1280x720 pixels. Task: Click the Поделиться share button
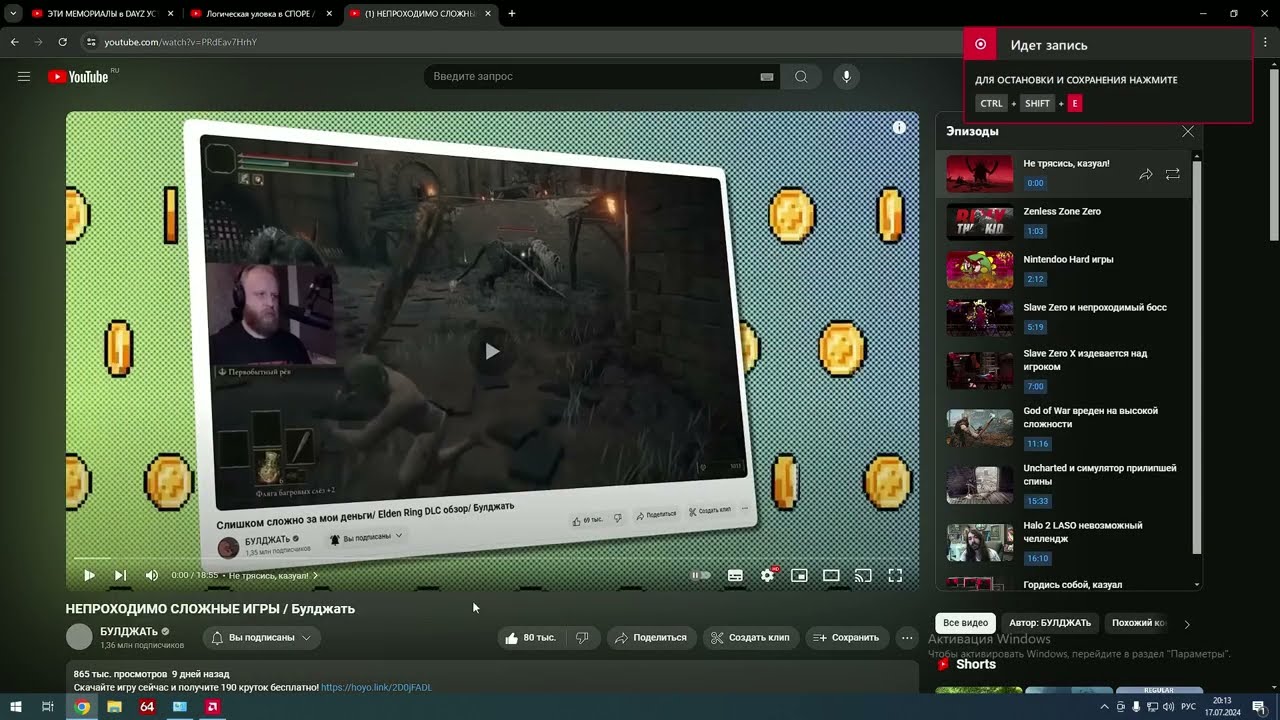(x=651, y=638)
